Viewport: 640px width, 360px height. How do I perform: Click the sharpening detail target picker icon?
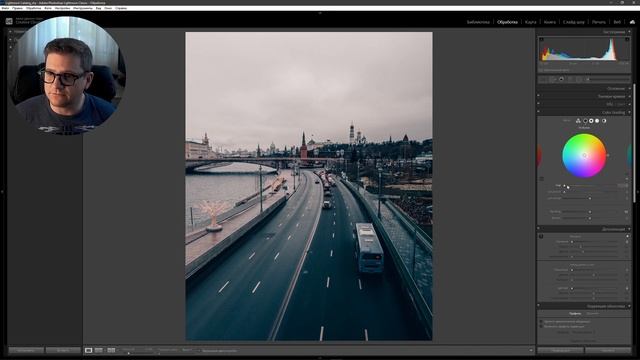(541, 236)
